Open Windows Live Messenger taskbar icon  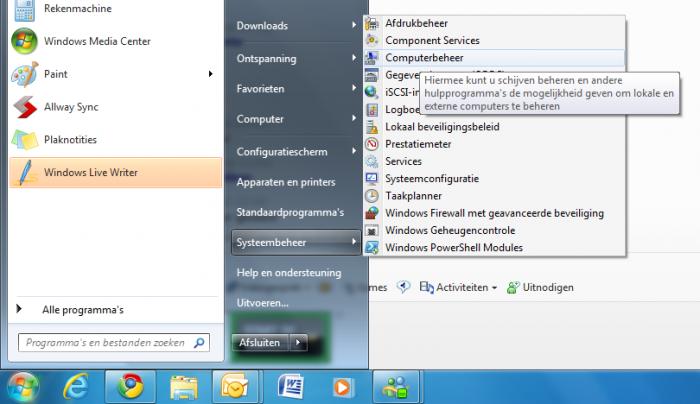click(396, 387)
